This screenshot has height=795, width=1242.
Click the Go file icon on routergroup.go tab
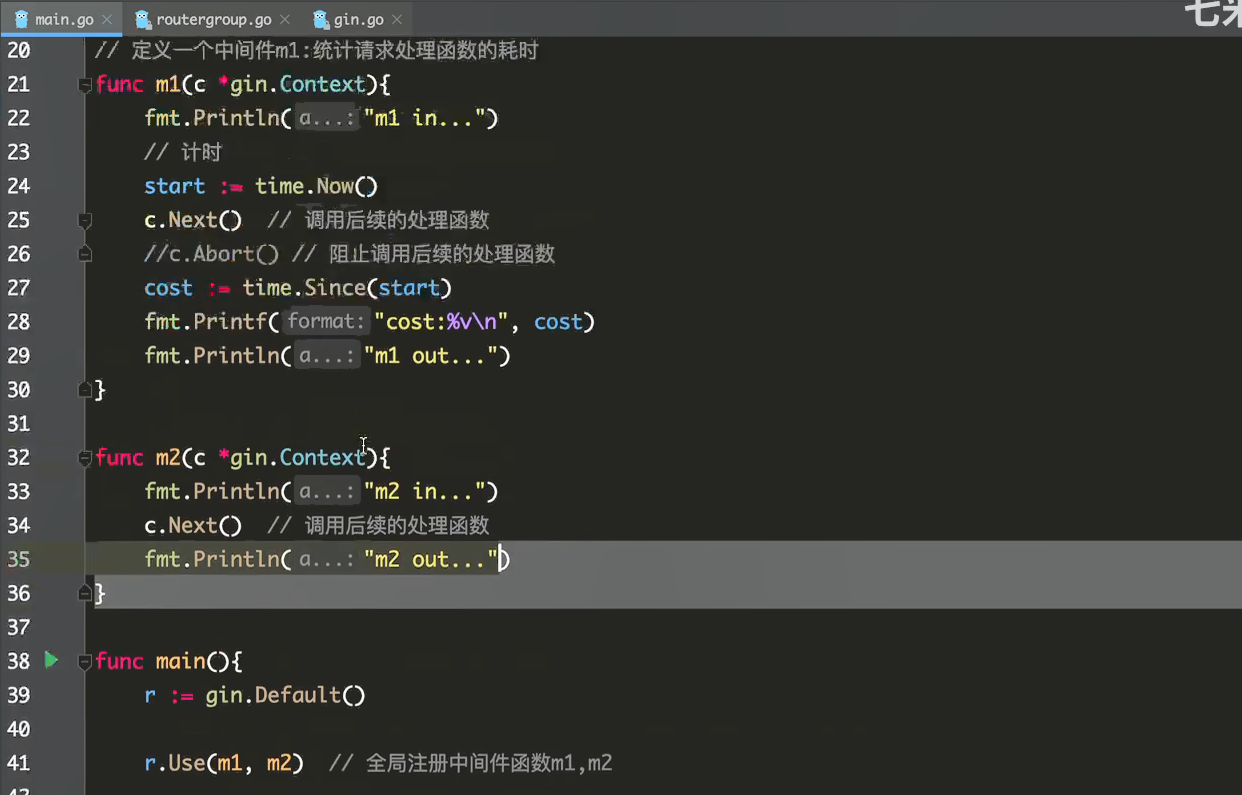coord(143,19)
